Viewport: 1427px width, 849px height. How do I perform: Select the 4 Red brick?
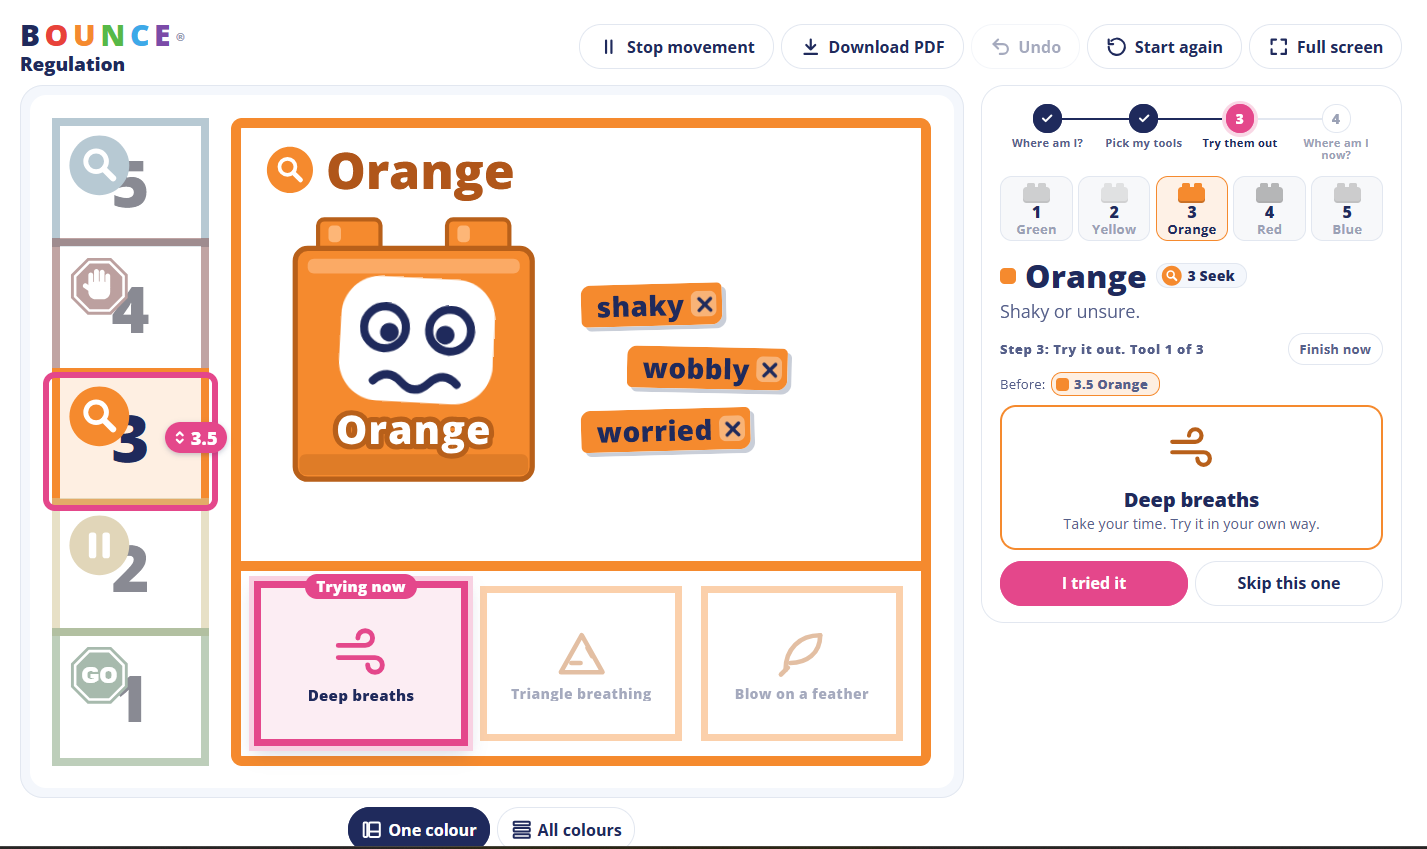click(1269, 209)
